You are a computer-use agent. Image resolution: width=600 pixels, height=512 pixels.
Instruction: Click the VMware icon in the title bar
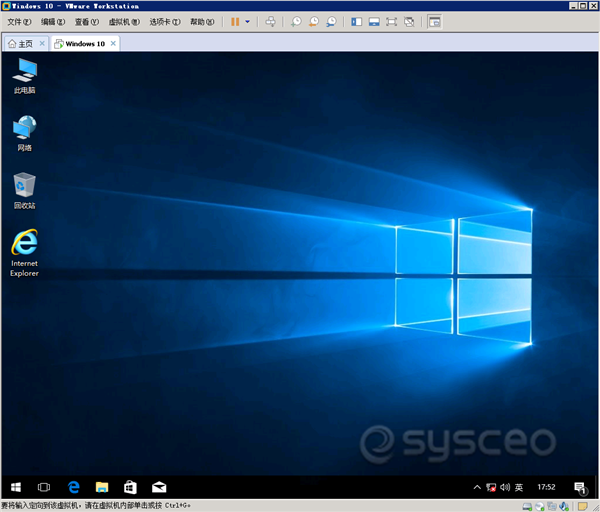tap(6, 6)
